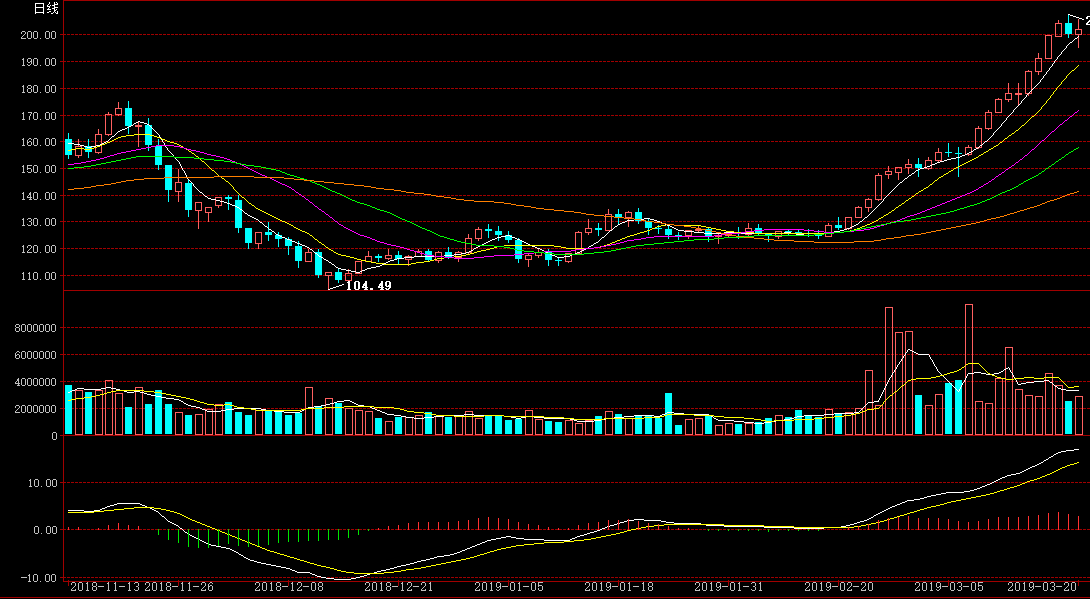The height and width of the screenshot is (599, 1090).
Task: Click the 110.00 price axis label
Action: point(38,276)
